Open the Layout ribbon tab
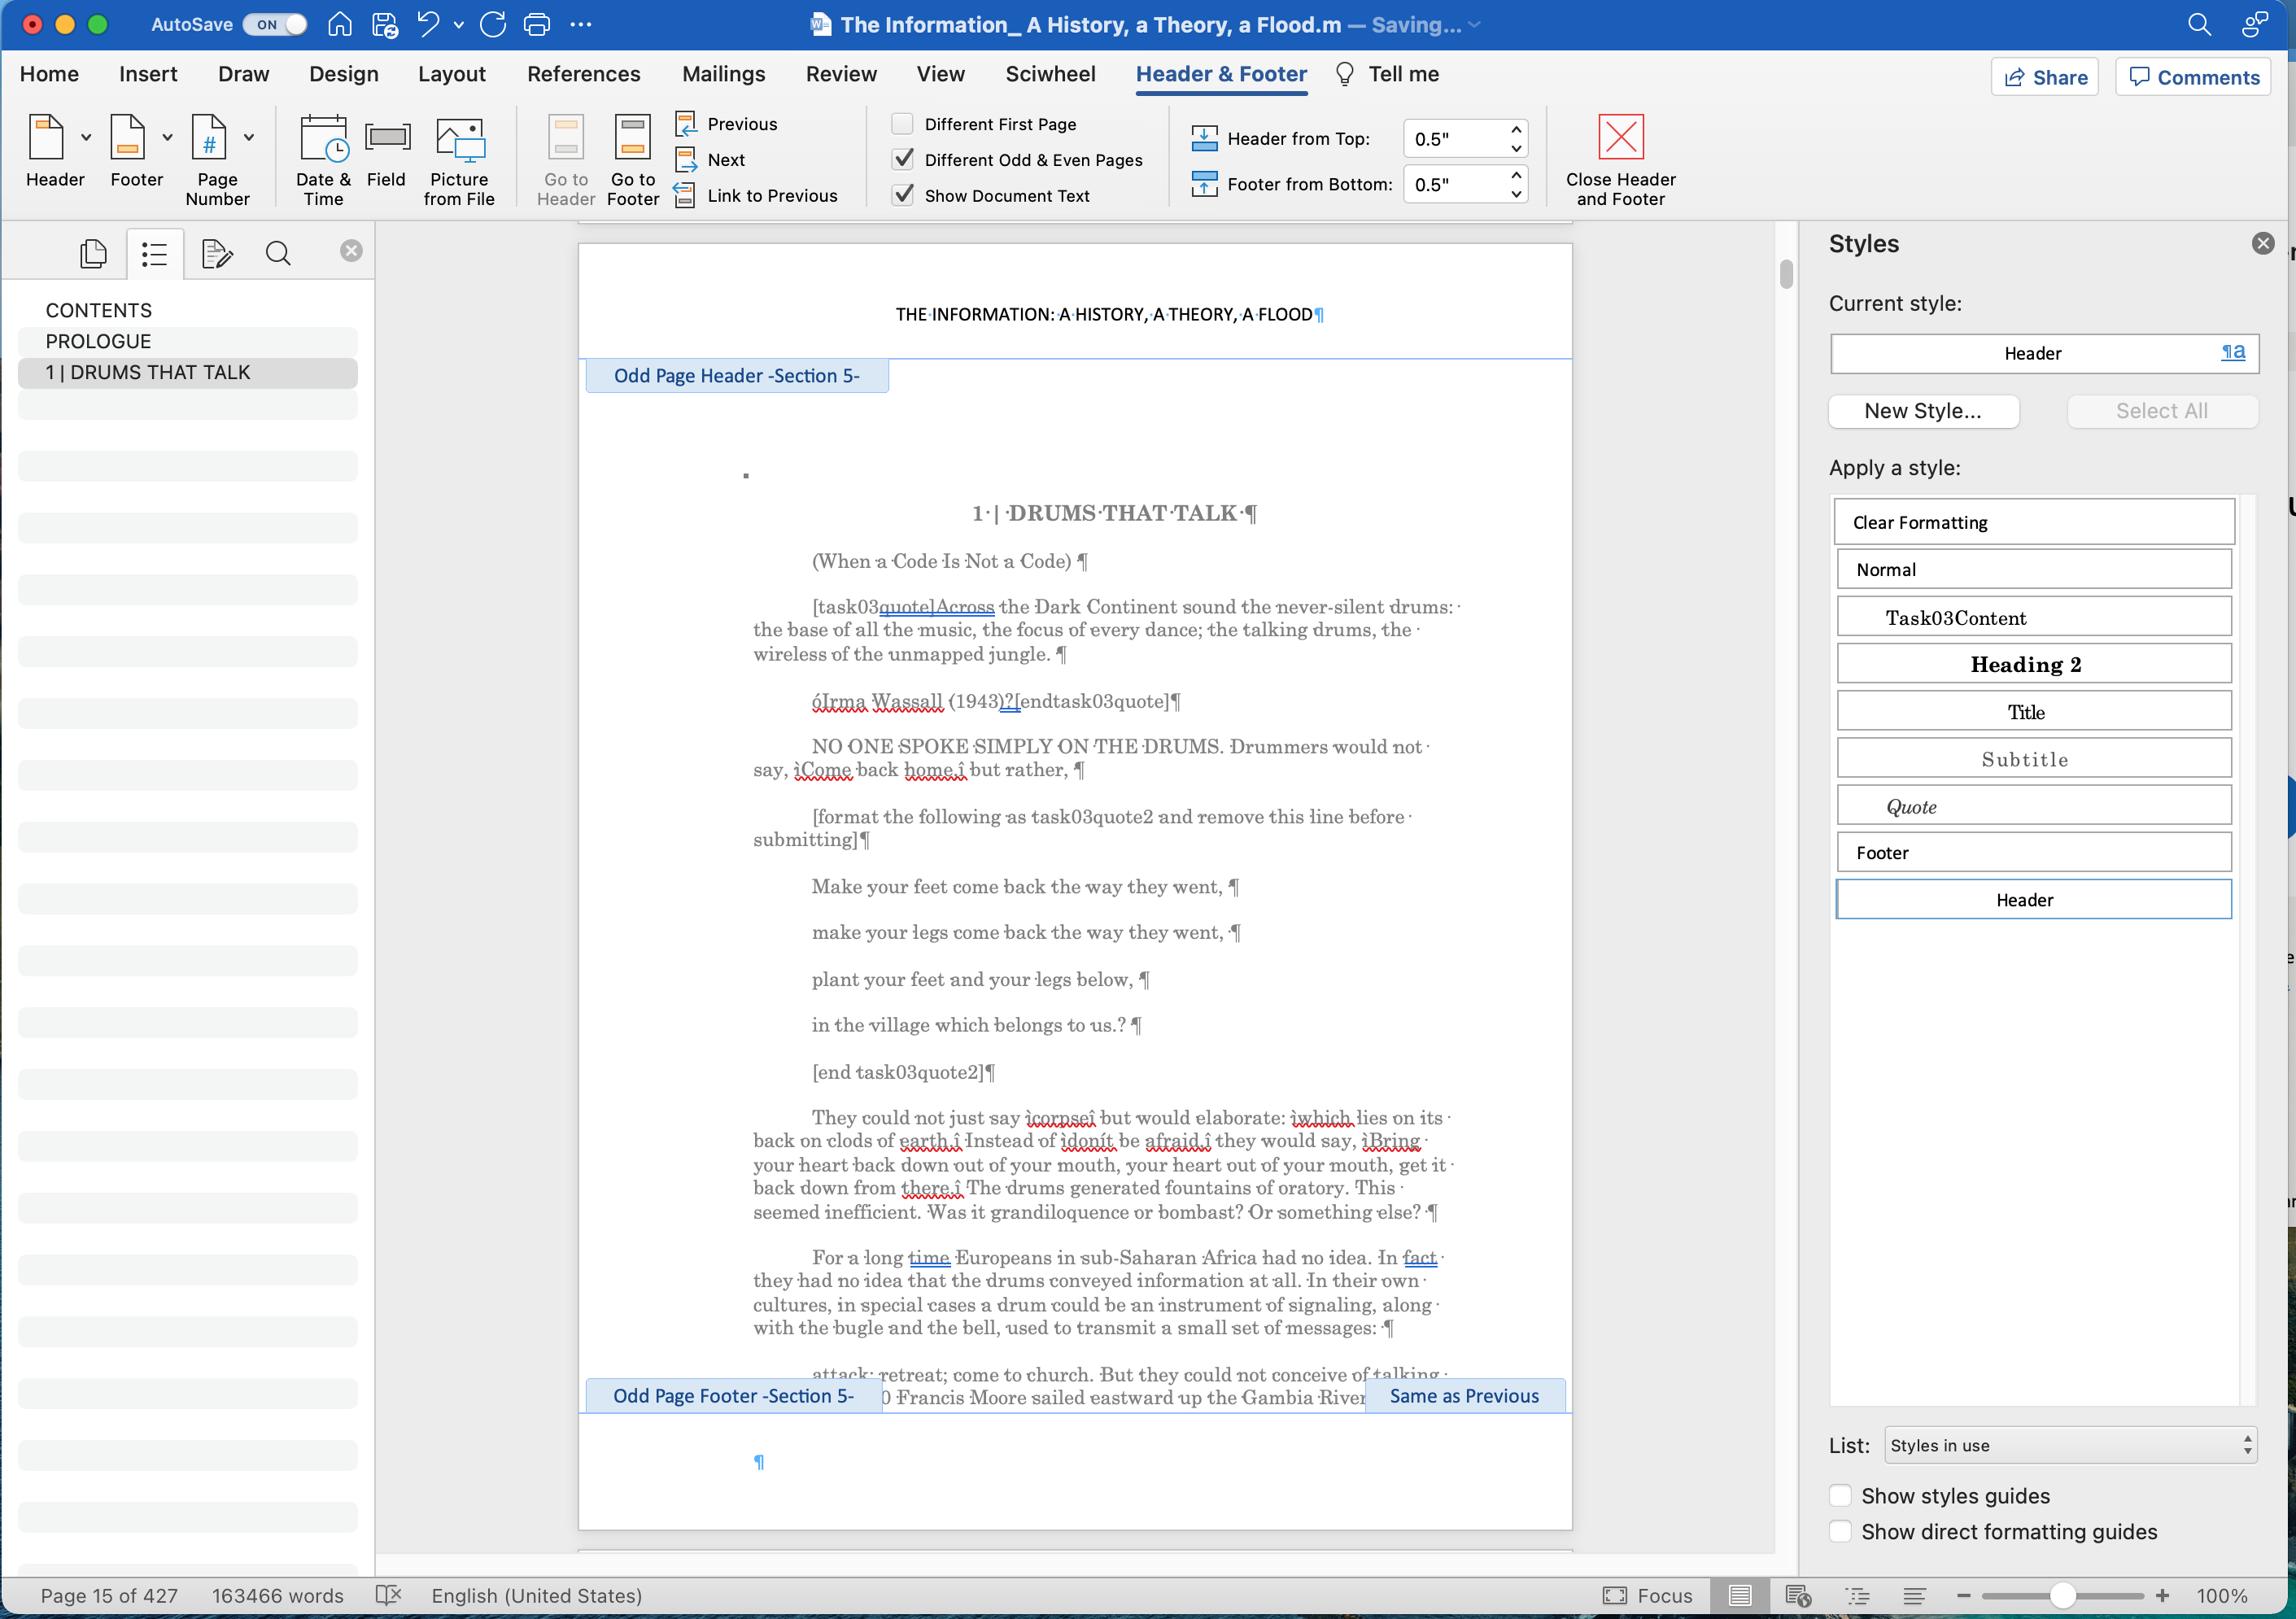Image resolution: width=2296 pixels, height=1619 pixels. [451, 74]
